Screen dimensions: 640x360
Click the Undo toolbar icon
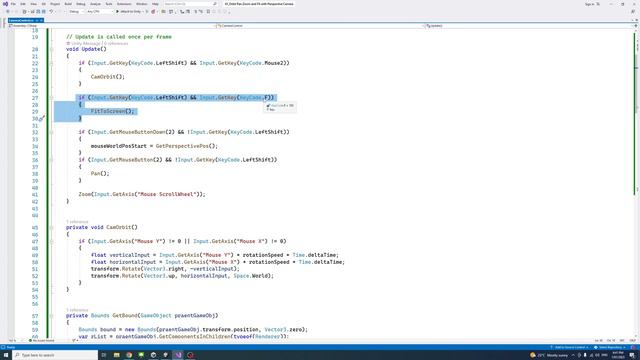(51, 12)
